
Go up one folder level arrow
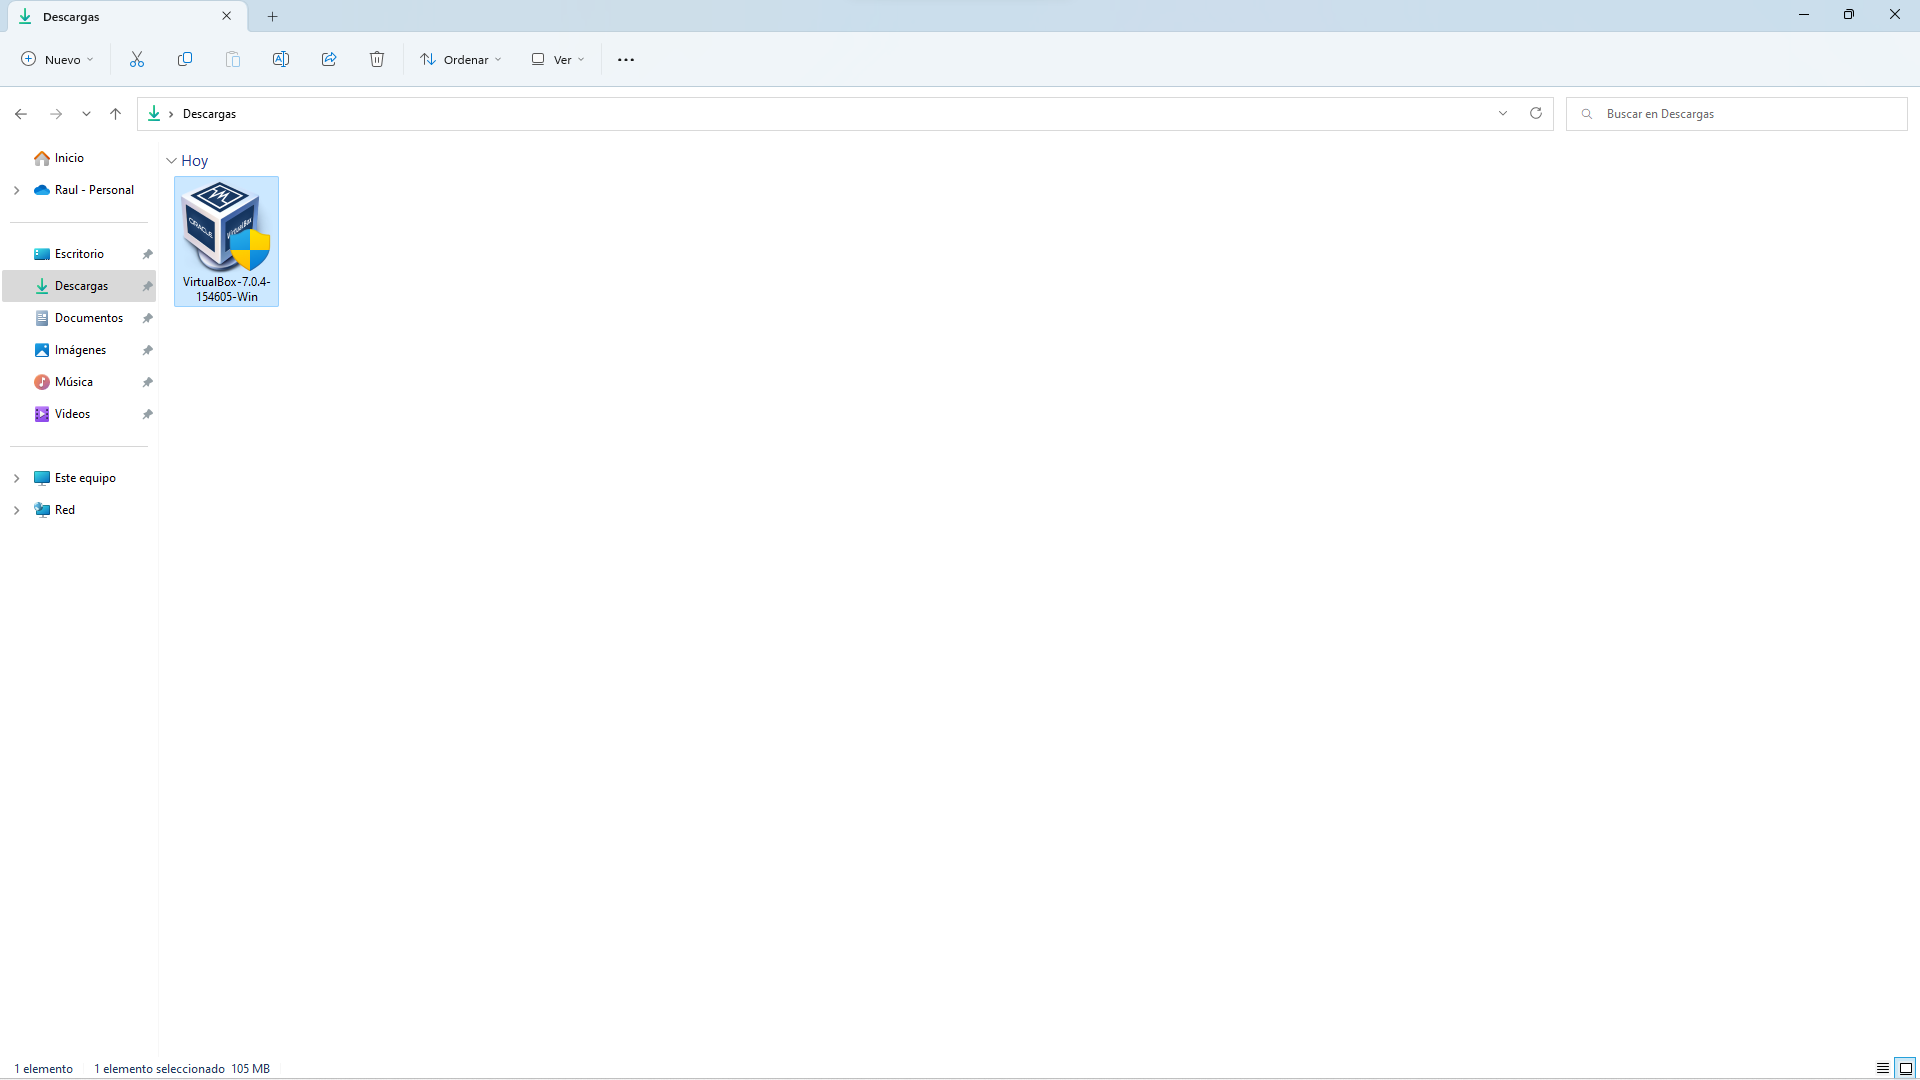click(x=116, y=114)
